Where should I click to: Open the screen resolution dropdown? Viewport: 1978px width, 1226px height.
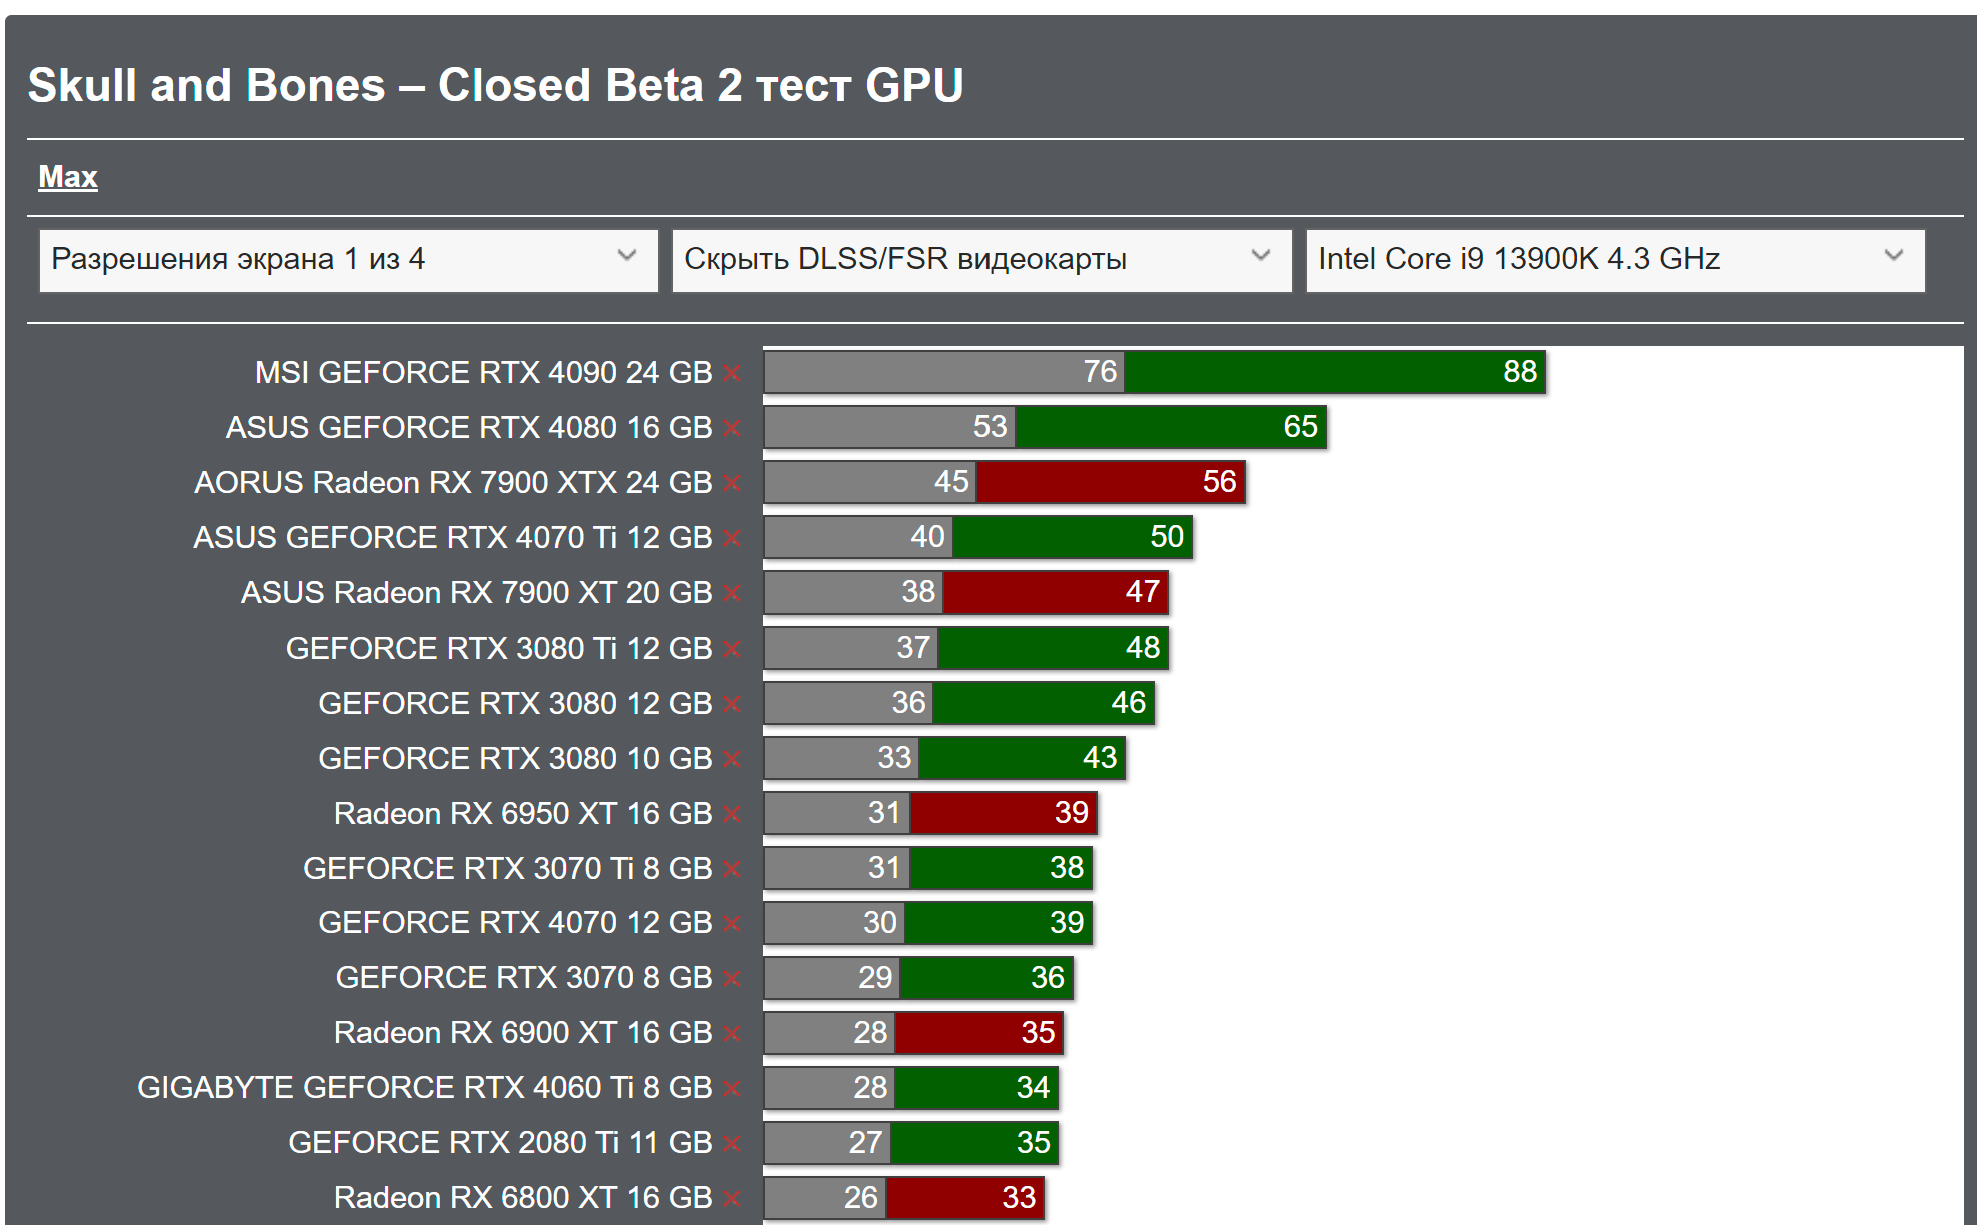pos(348,260)
